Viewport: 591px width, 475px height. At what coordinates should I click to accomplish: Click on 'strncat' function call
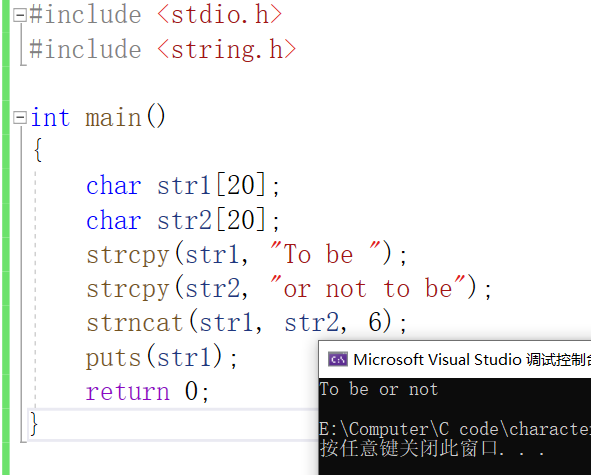(x=135, y=323)
